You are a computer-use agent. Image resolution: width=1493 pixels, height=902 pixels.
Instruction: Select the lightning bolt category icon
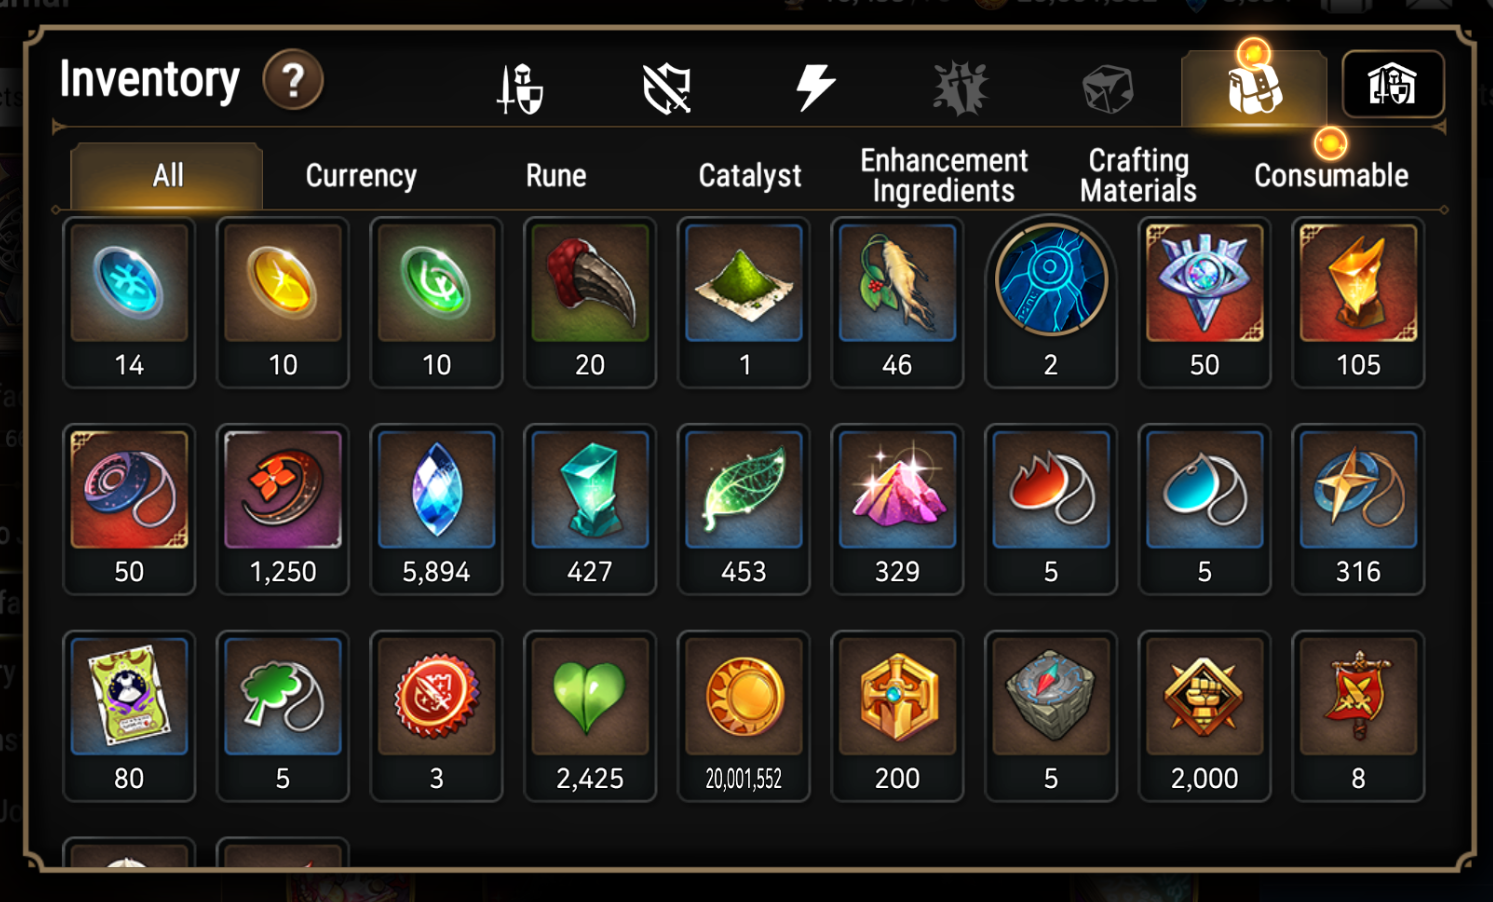[x=815, y=87]
